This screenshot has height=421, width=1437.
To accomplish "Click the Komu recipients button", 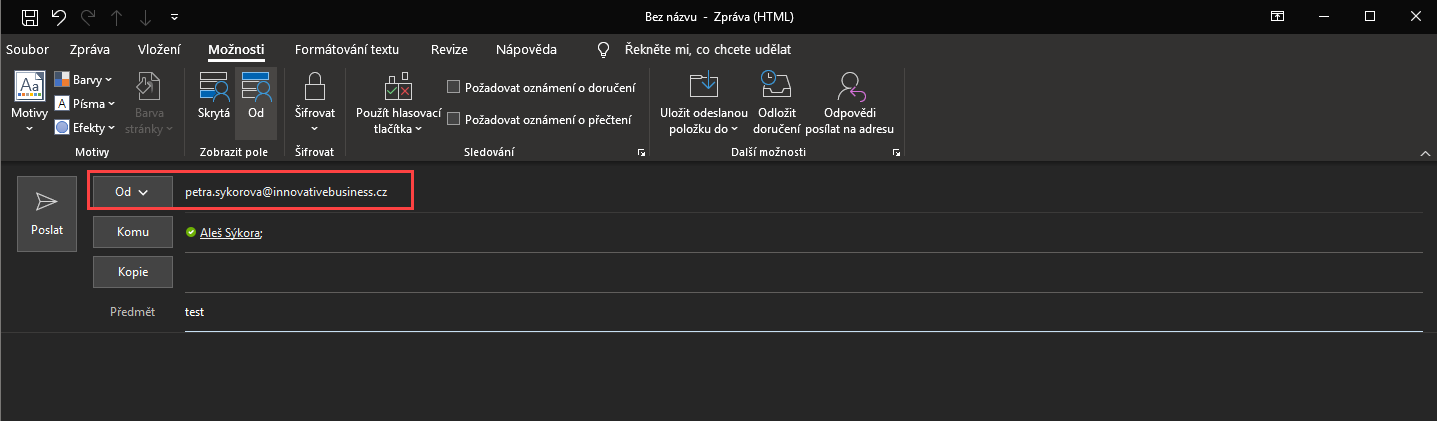I will point(132,233).
